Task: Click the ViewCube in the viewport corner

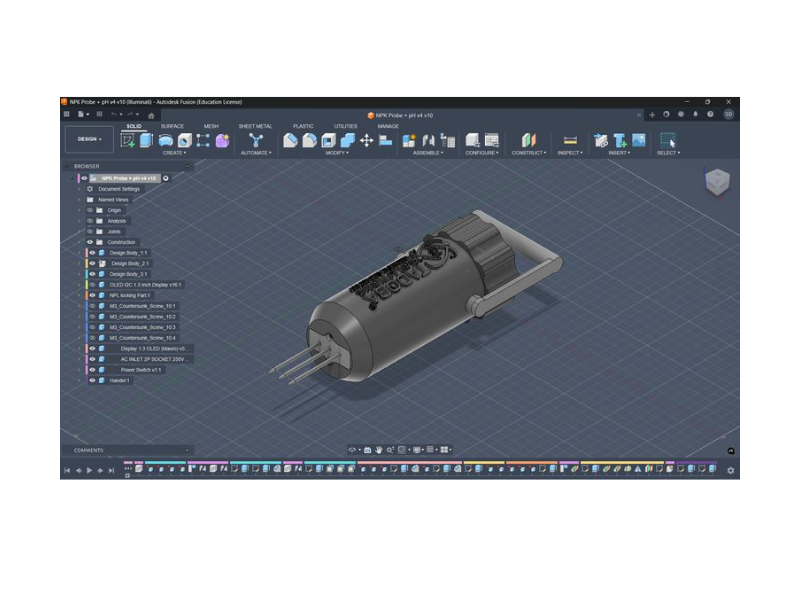Action: (717, 182)
